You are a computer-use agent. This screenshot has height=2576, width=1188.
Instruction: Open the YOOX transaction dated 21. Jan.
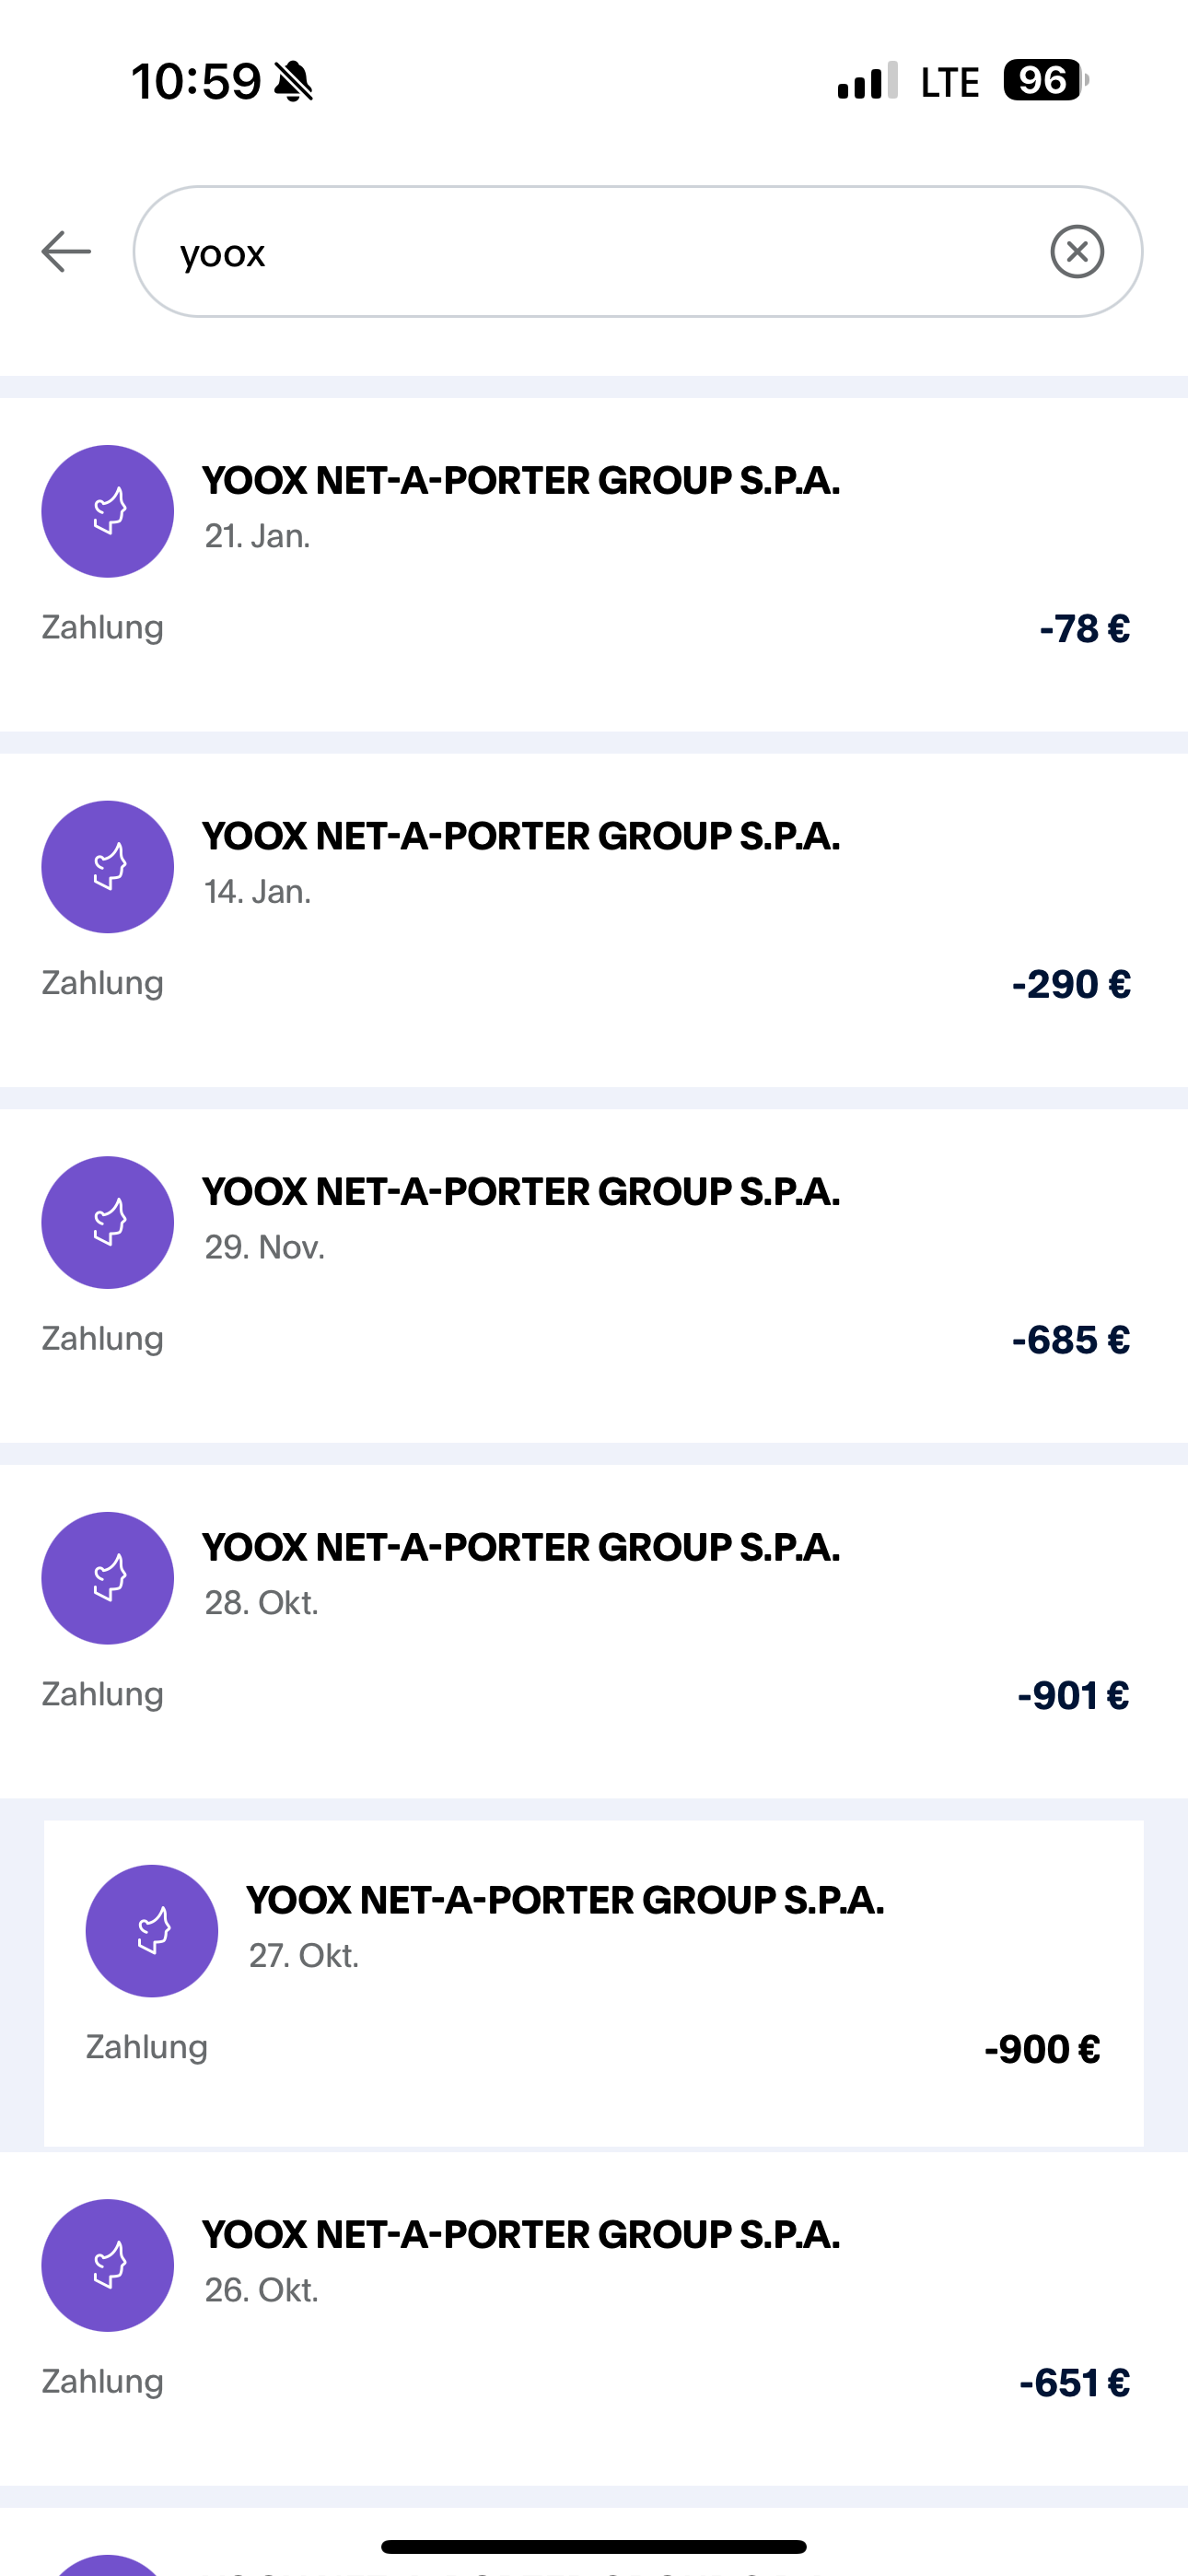coord(520,482)
